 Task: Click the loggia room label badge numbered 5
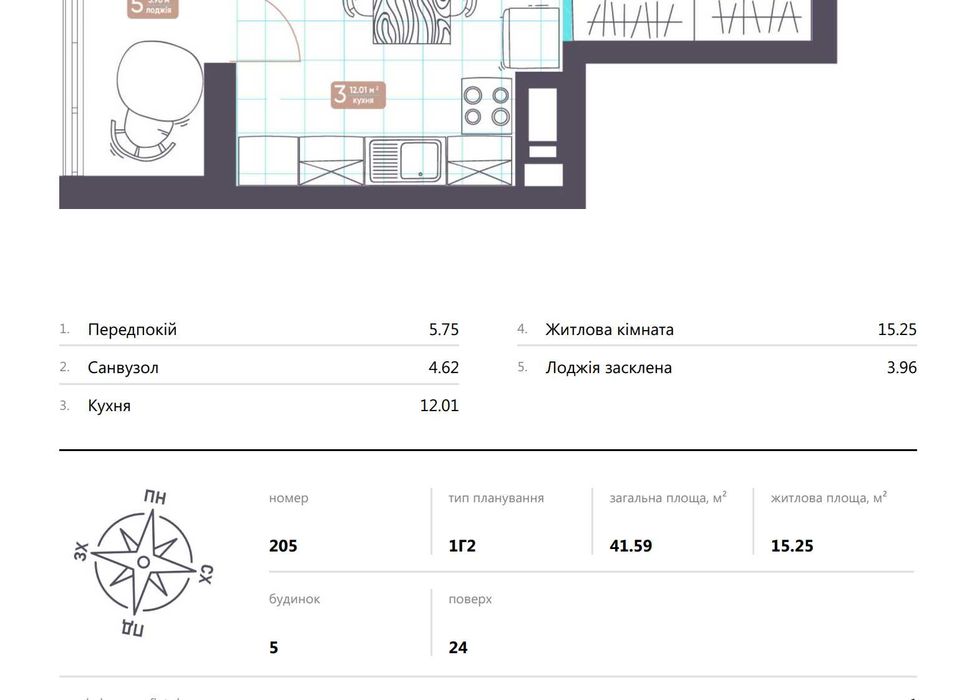152,8
